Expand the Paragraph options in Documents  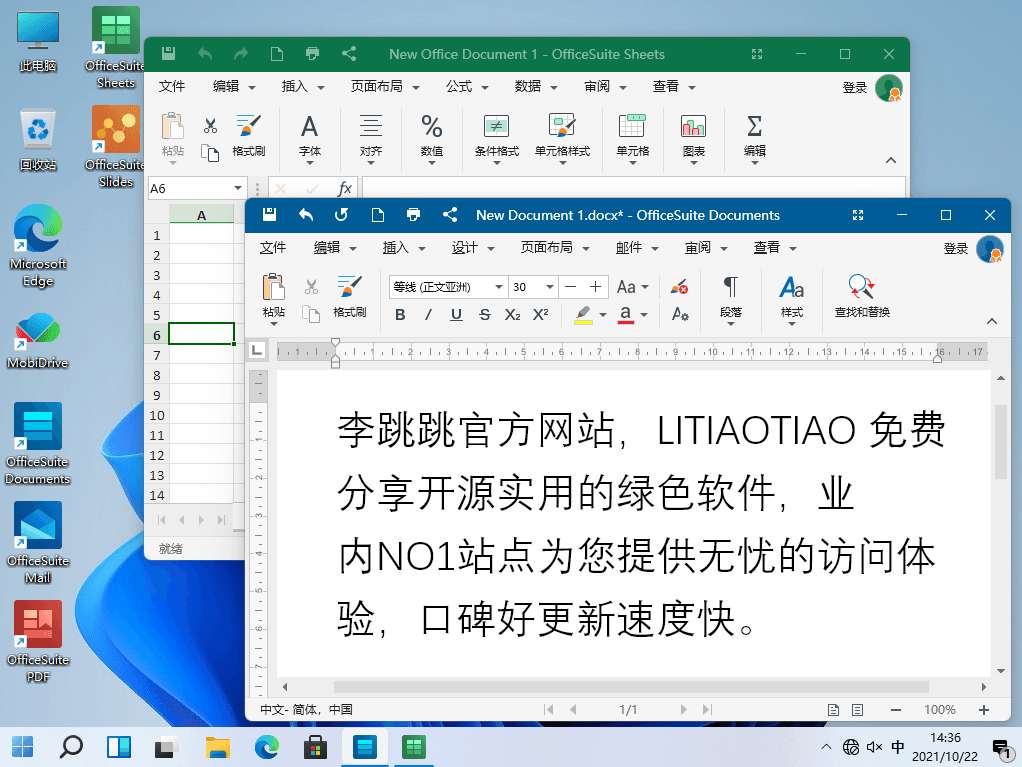tap(731, 300)
